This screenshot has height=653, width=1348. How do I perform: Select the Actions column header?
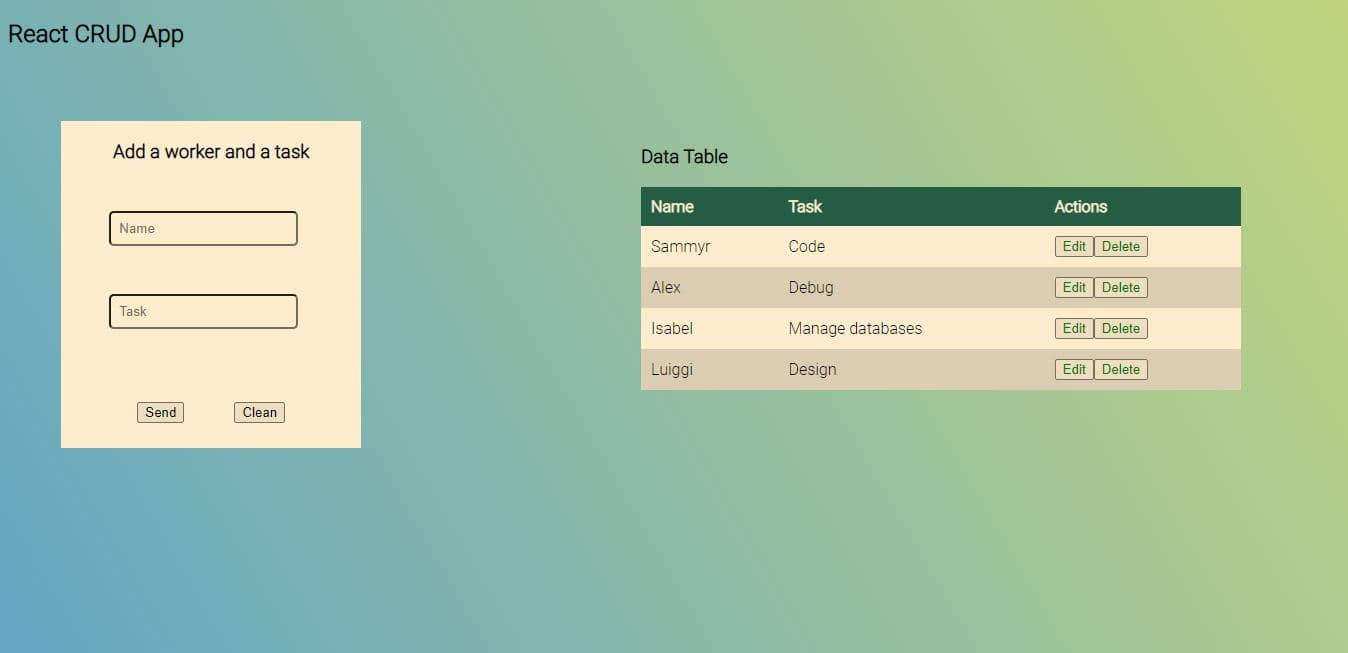(x=1080, y=207)
